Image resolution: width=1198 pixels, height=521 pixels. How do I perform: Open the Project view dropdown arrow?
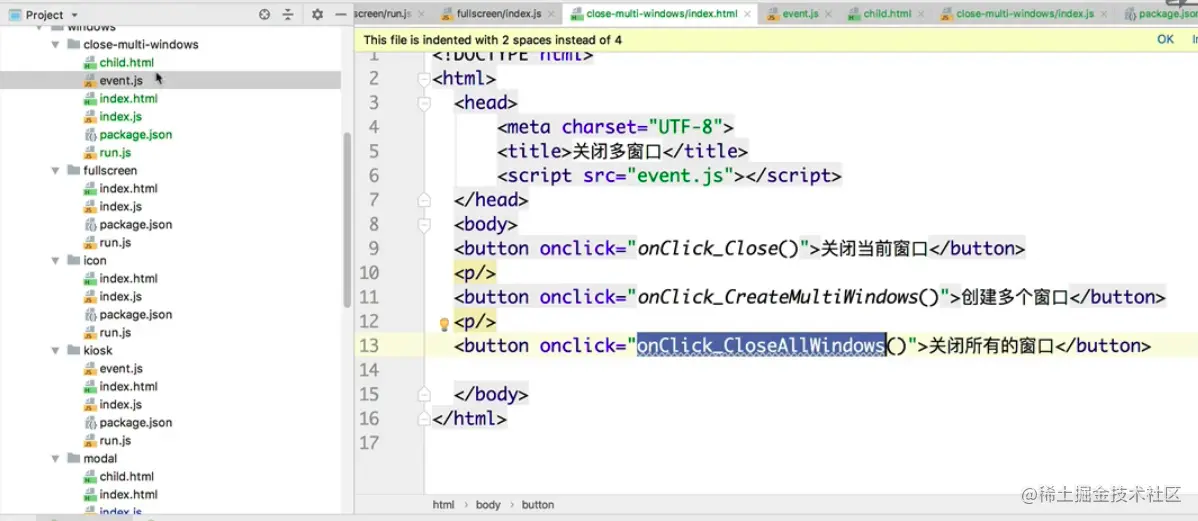(74, 15)
